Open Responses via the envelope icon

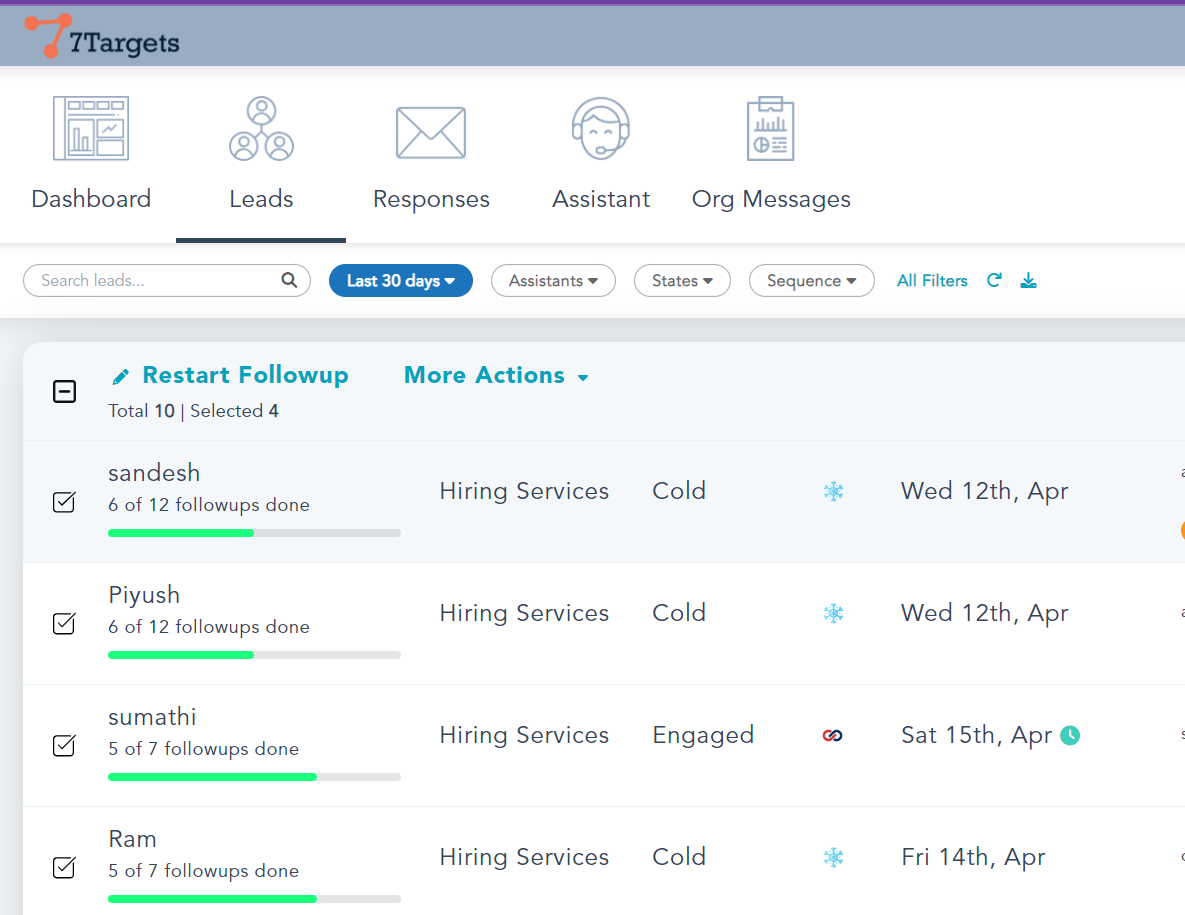pos(431,132)
